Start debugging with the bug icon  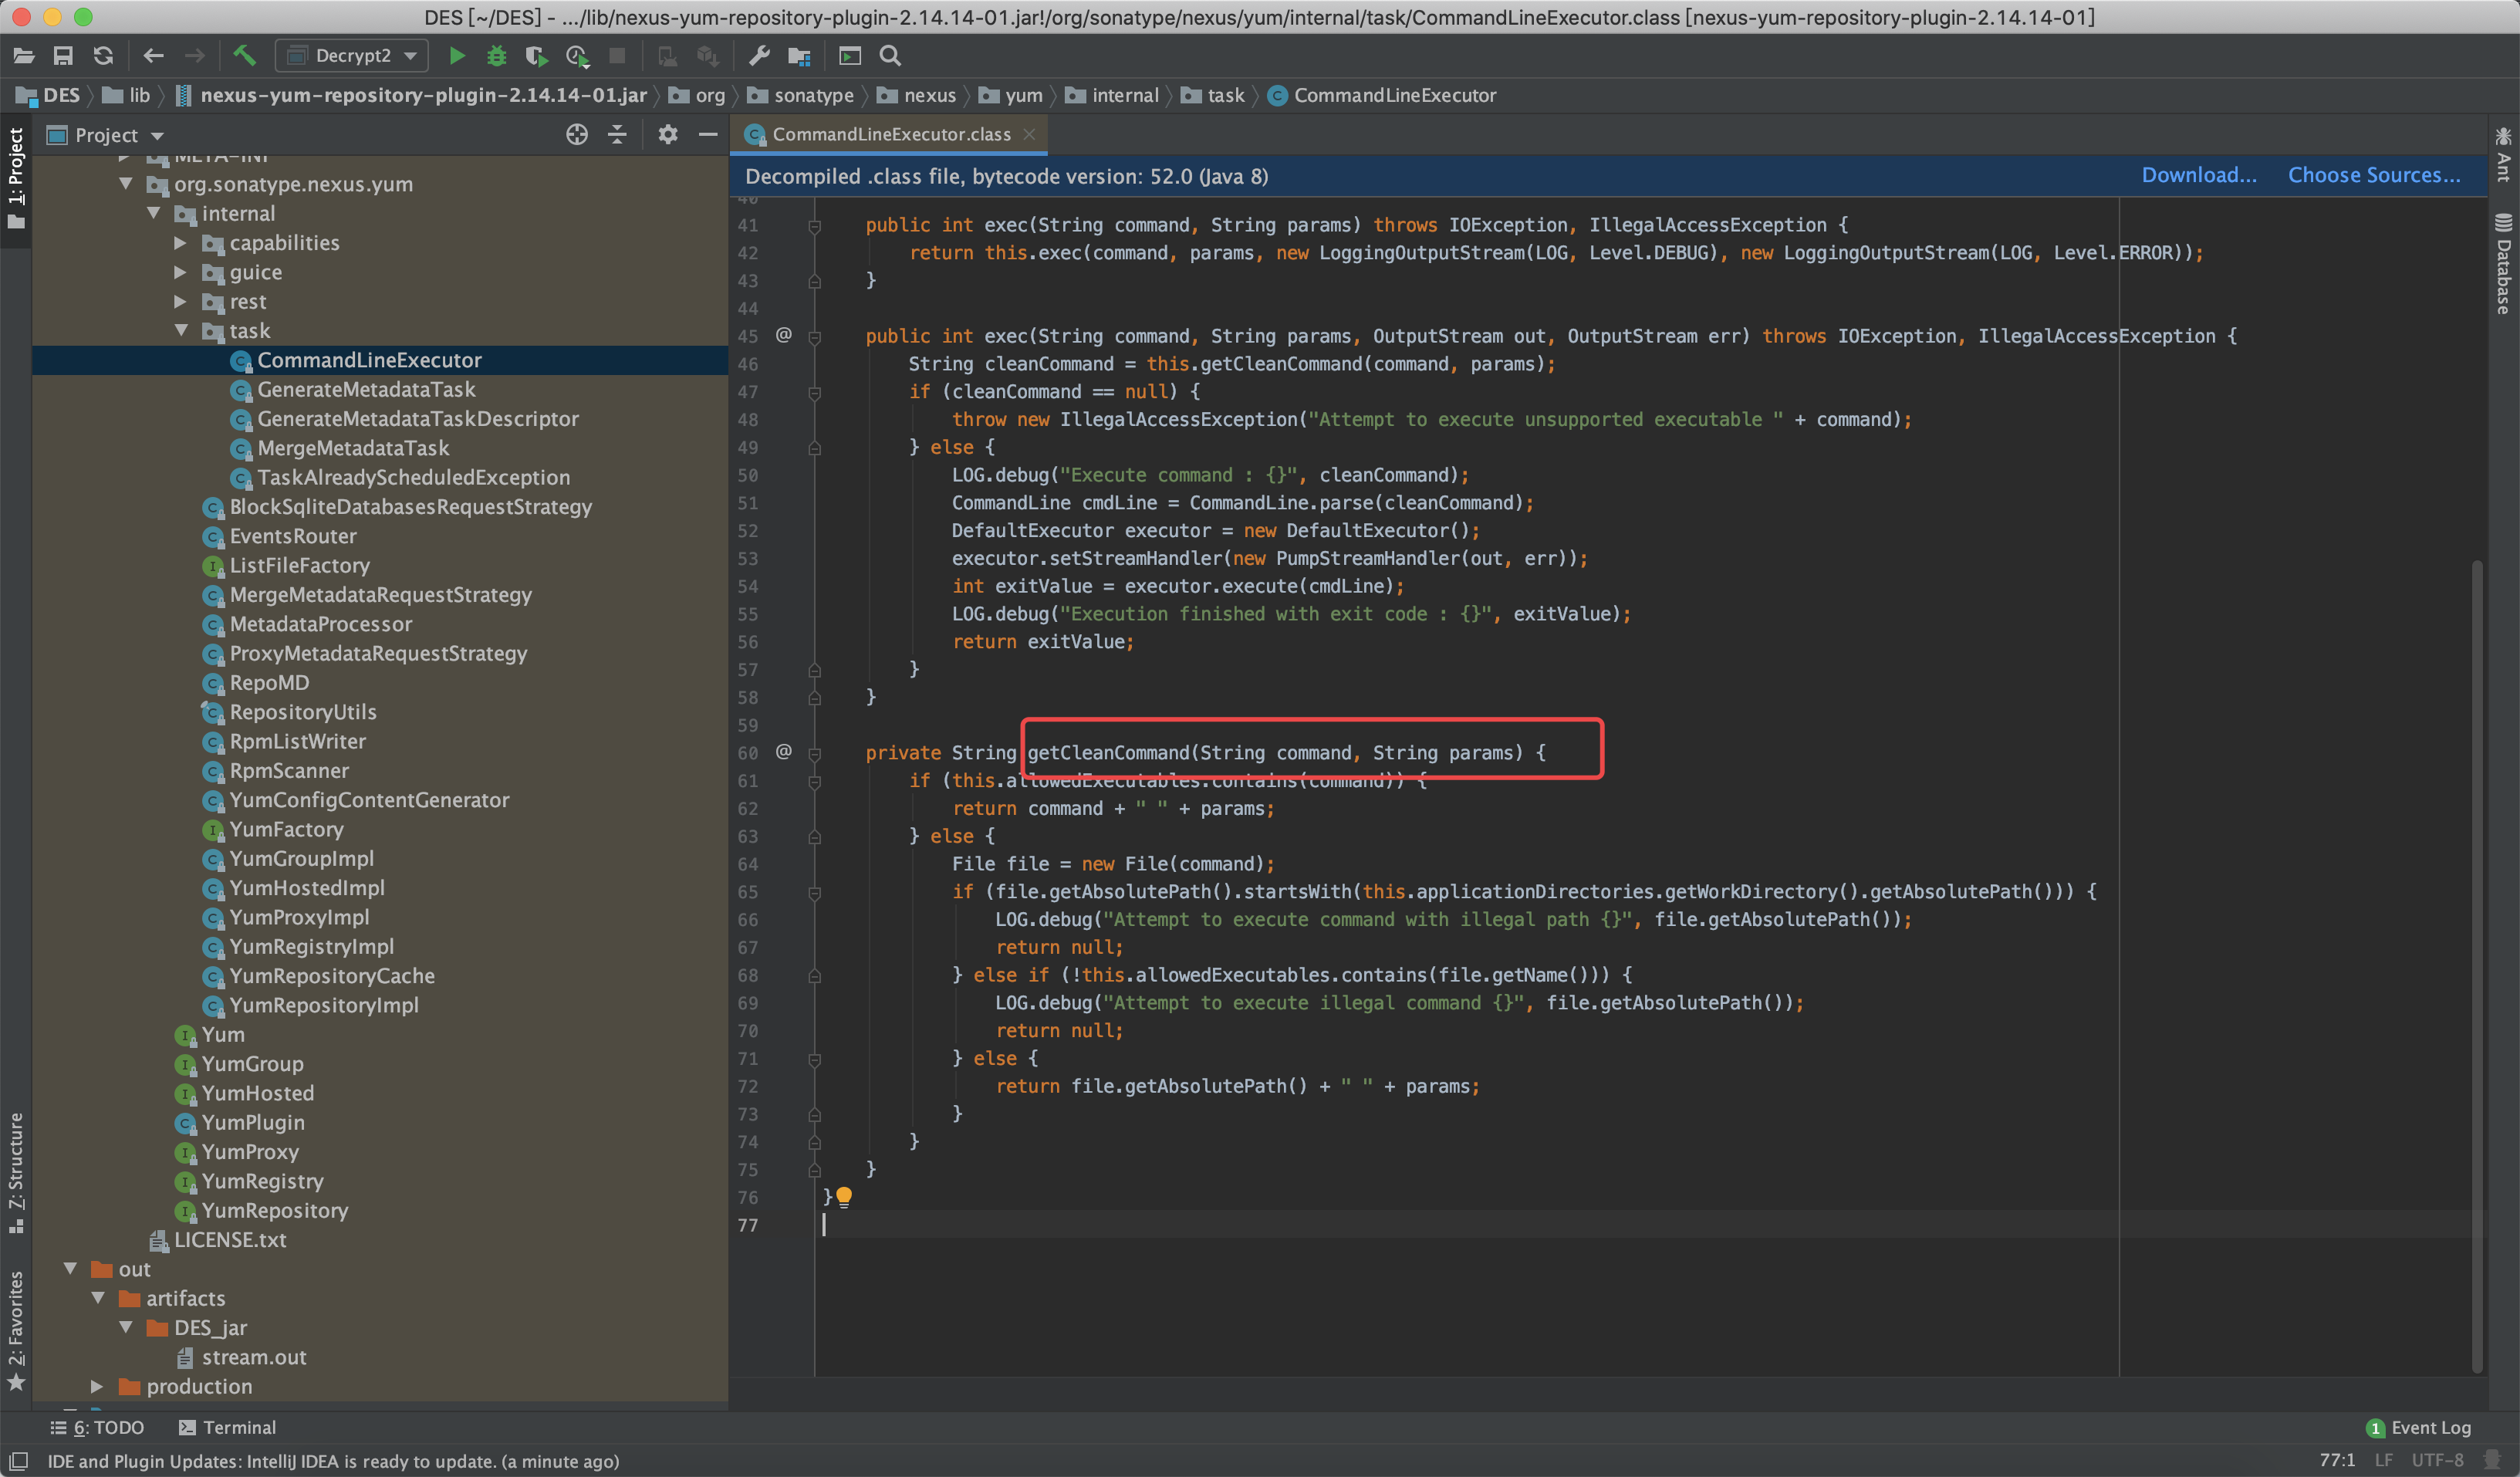click(496, 56)
